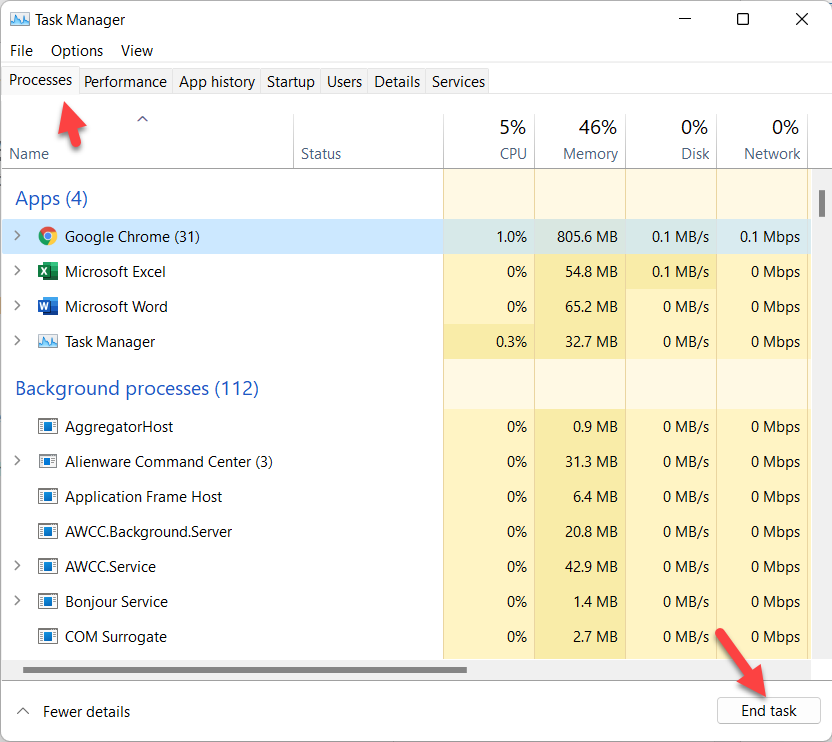The height and width of the screenshot is (742, 832).
Task: Expand the Google Chrome process group
Action: (17, 237)
